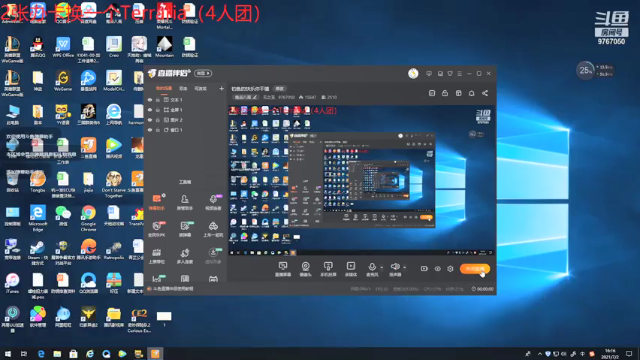The width and height of the screenshot is (640, 360).
Task: Toggle visibility of the 文本 1 source
Action: [150, 100]
